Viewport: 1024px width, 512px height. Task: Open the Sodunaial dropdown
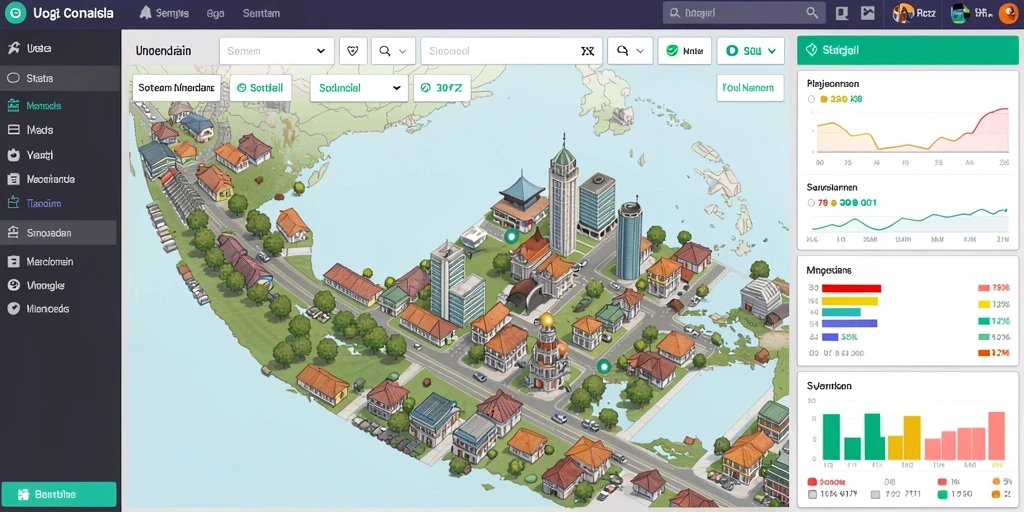(359, 88)
